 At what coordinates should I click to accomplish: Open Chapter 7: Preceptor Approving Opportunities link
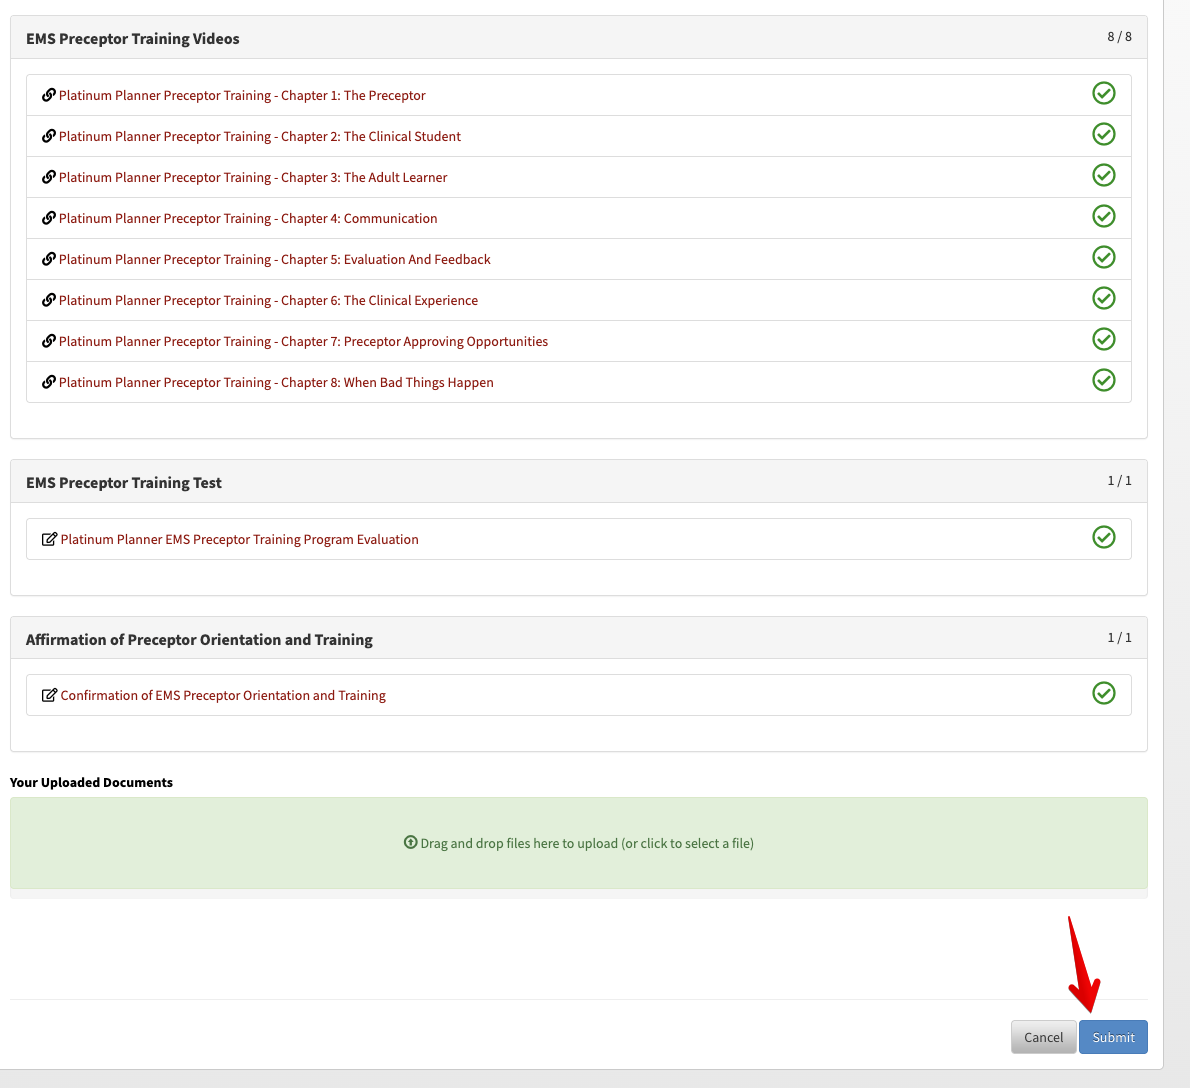304,341
